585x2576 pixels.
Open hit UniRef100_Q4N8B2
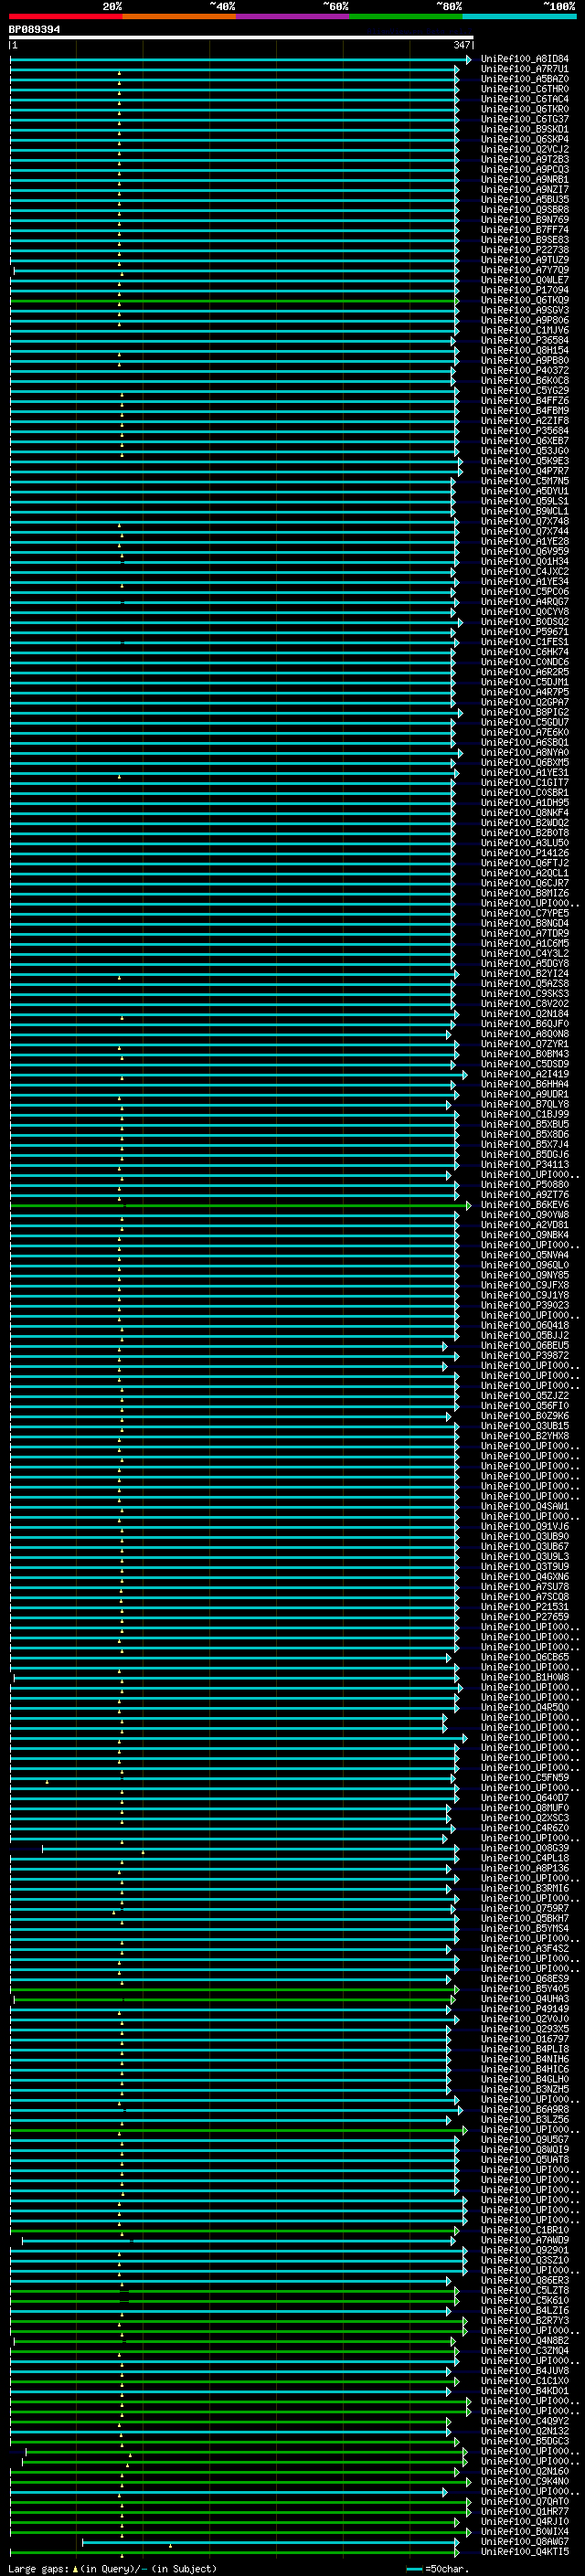pos(524,2340)
